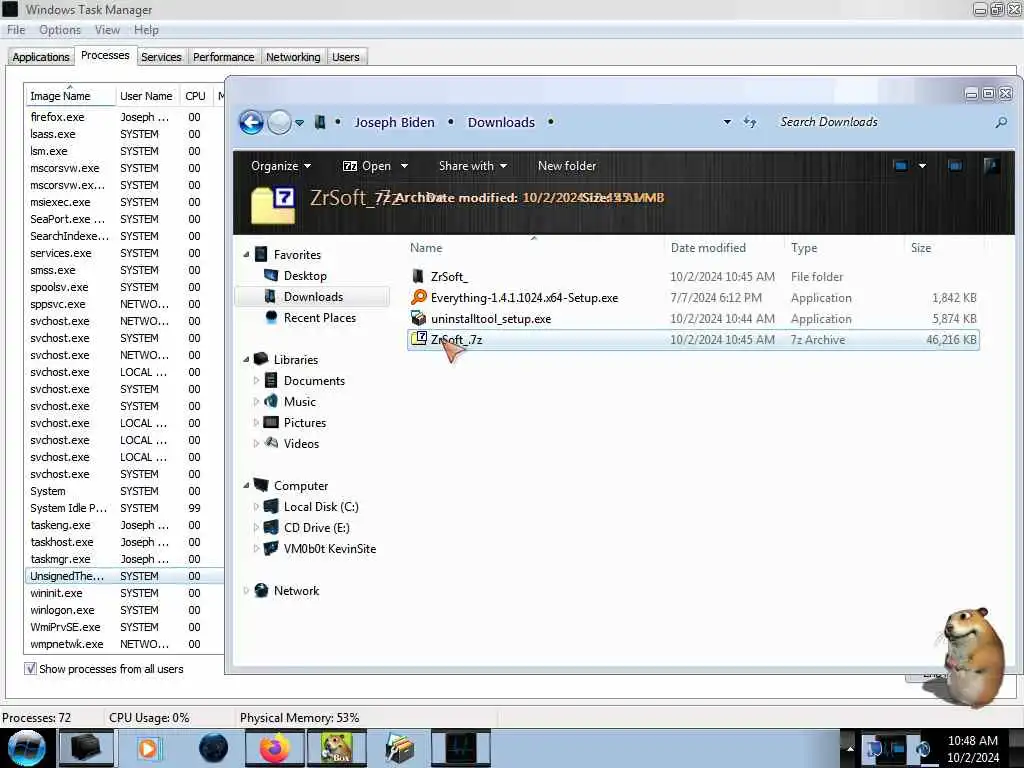Click the Forward navigation arrow in Explorer
This screenshot has width=1024, height=768.
pos(280,122)
